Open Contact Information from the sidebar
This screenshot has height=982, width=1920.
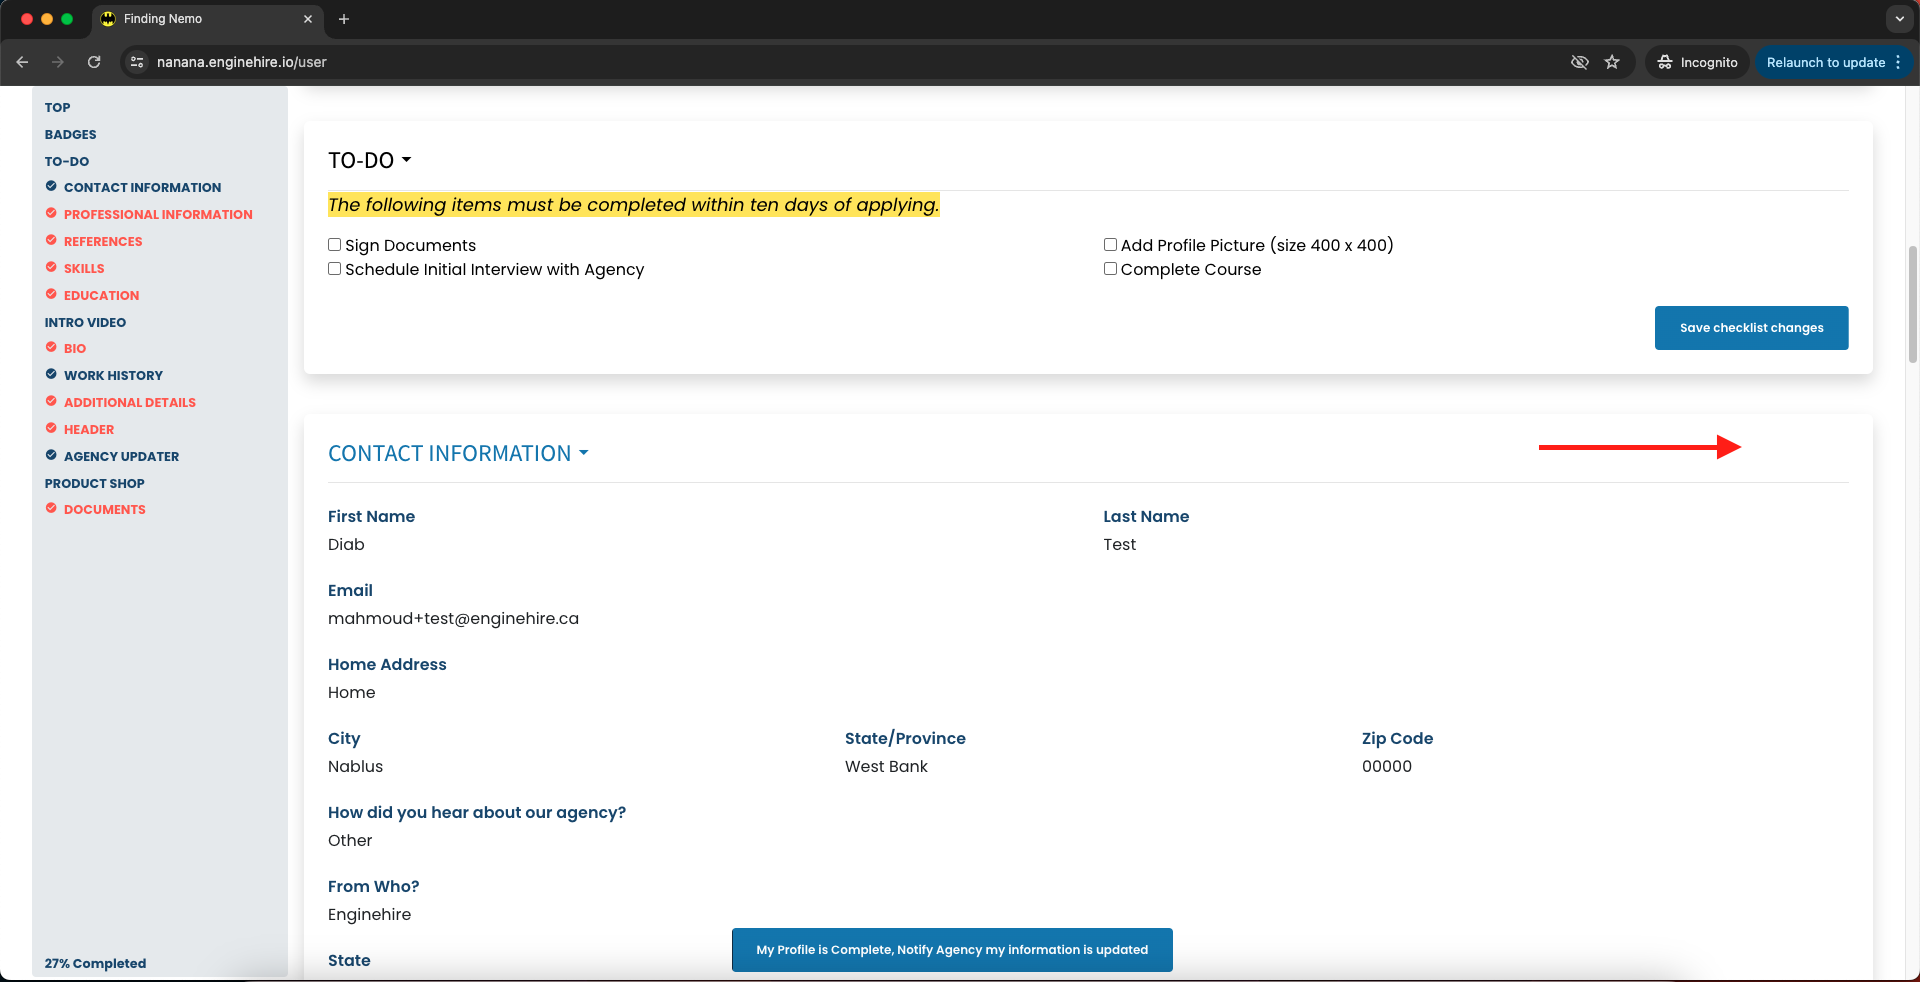pyautogui.click(x=143, y=187)
